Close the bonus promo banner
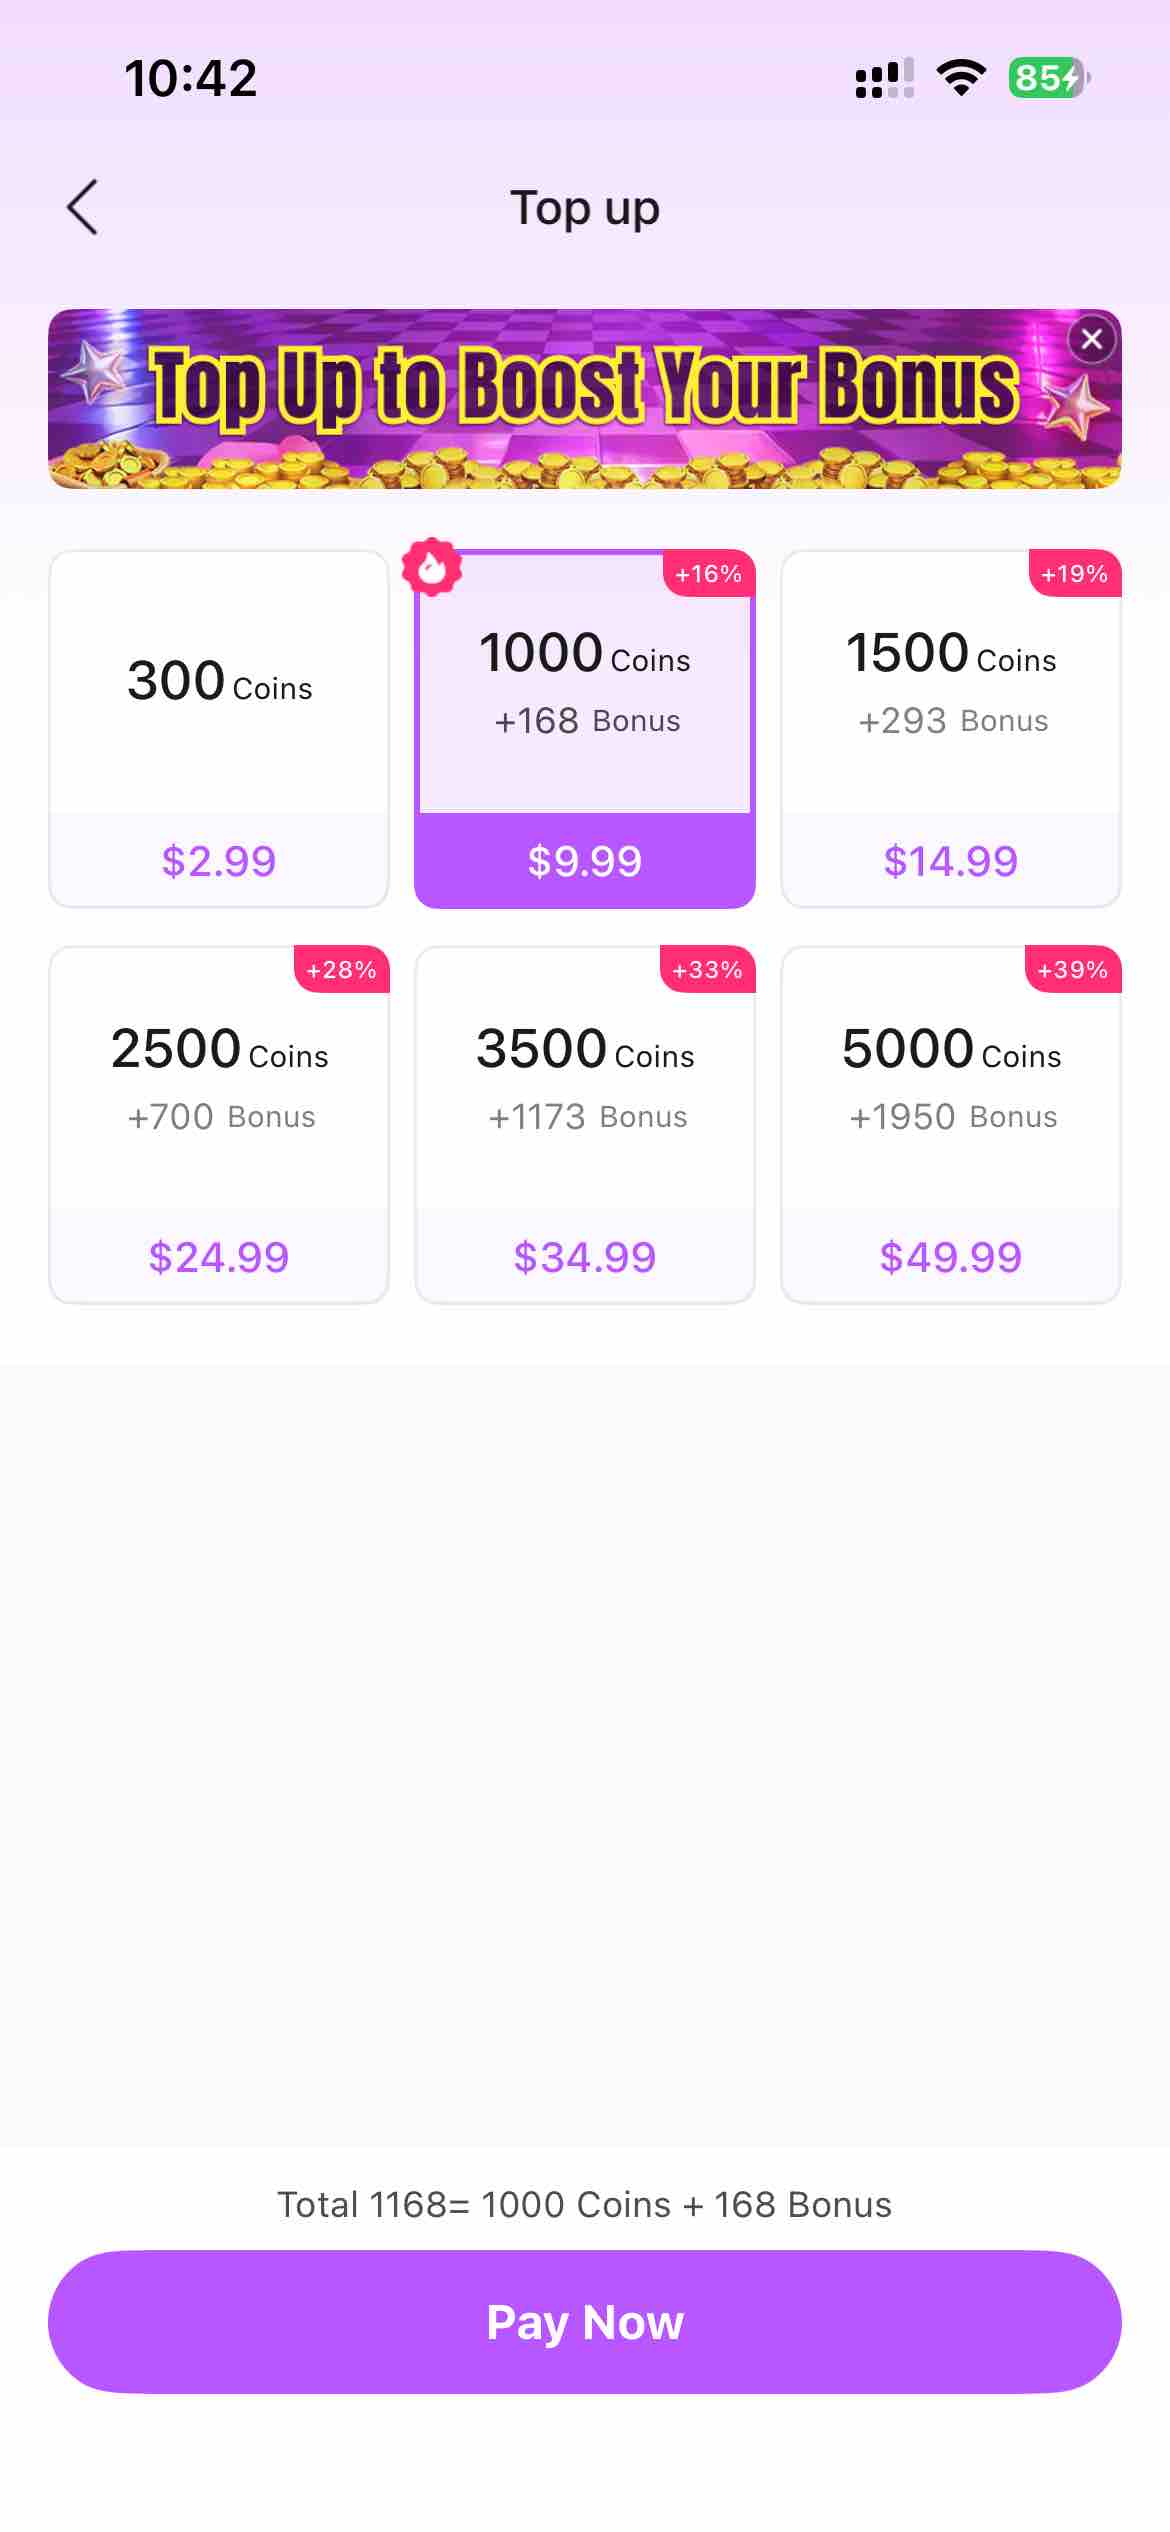 tap(1092, 340)
